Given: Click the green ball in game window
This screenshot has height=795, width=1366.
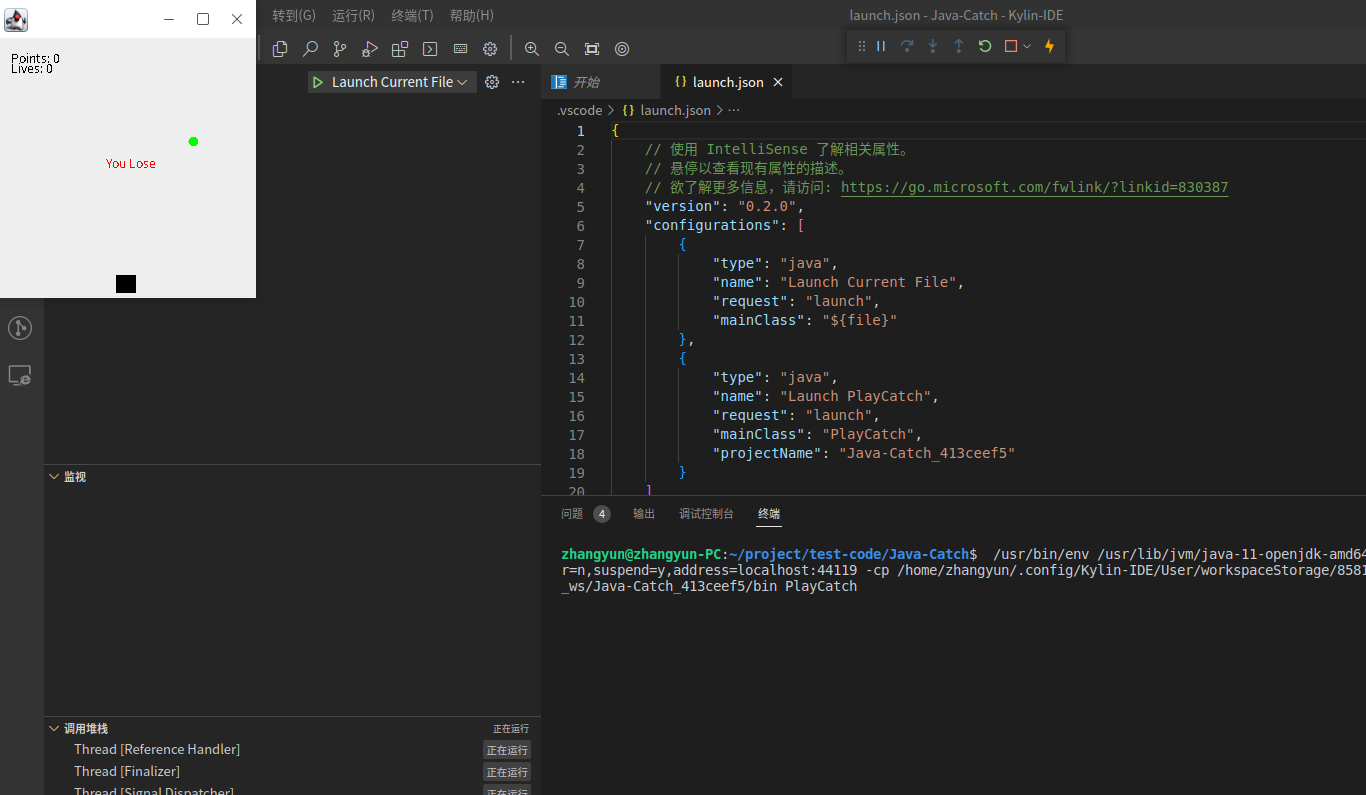Looking at the screenshot, I should coord(194,141).
